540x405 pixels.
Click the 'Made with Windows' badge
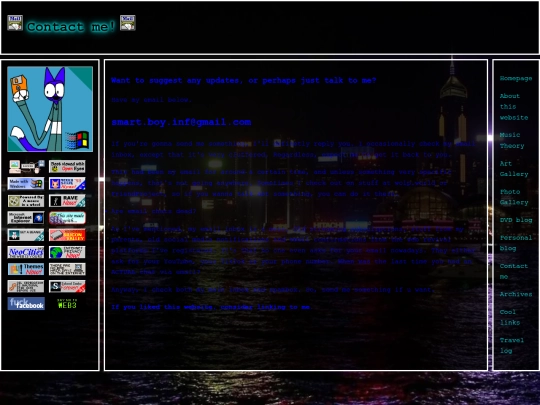[26, 184]
